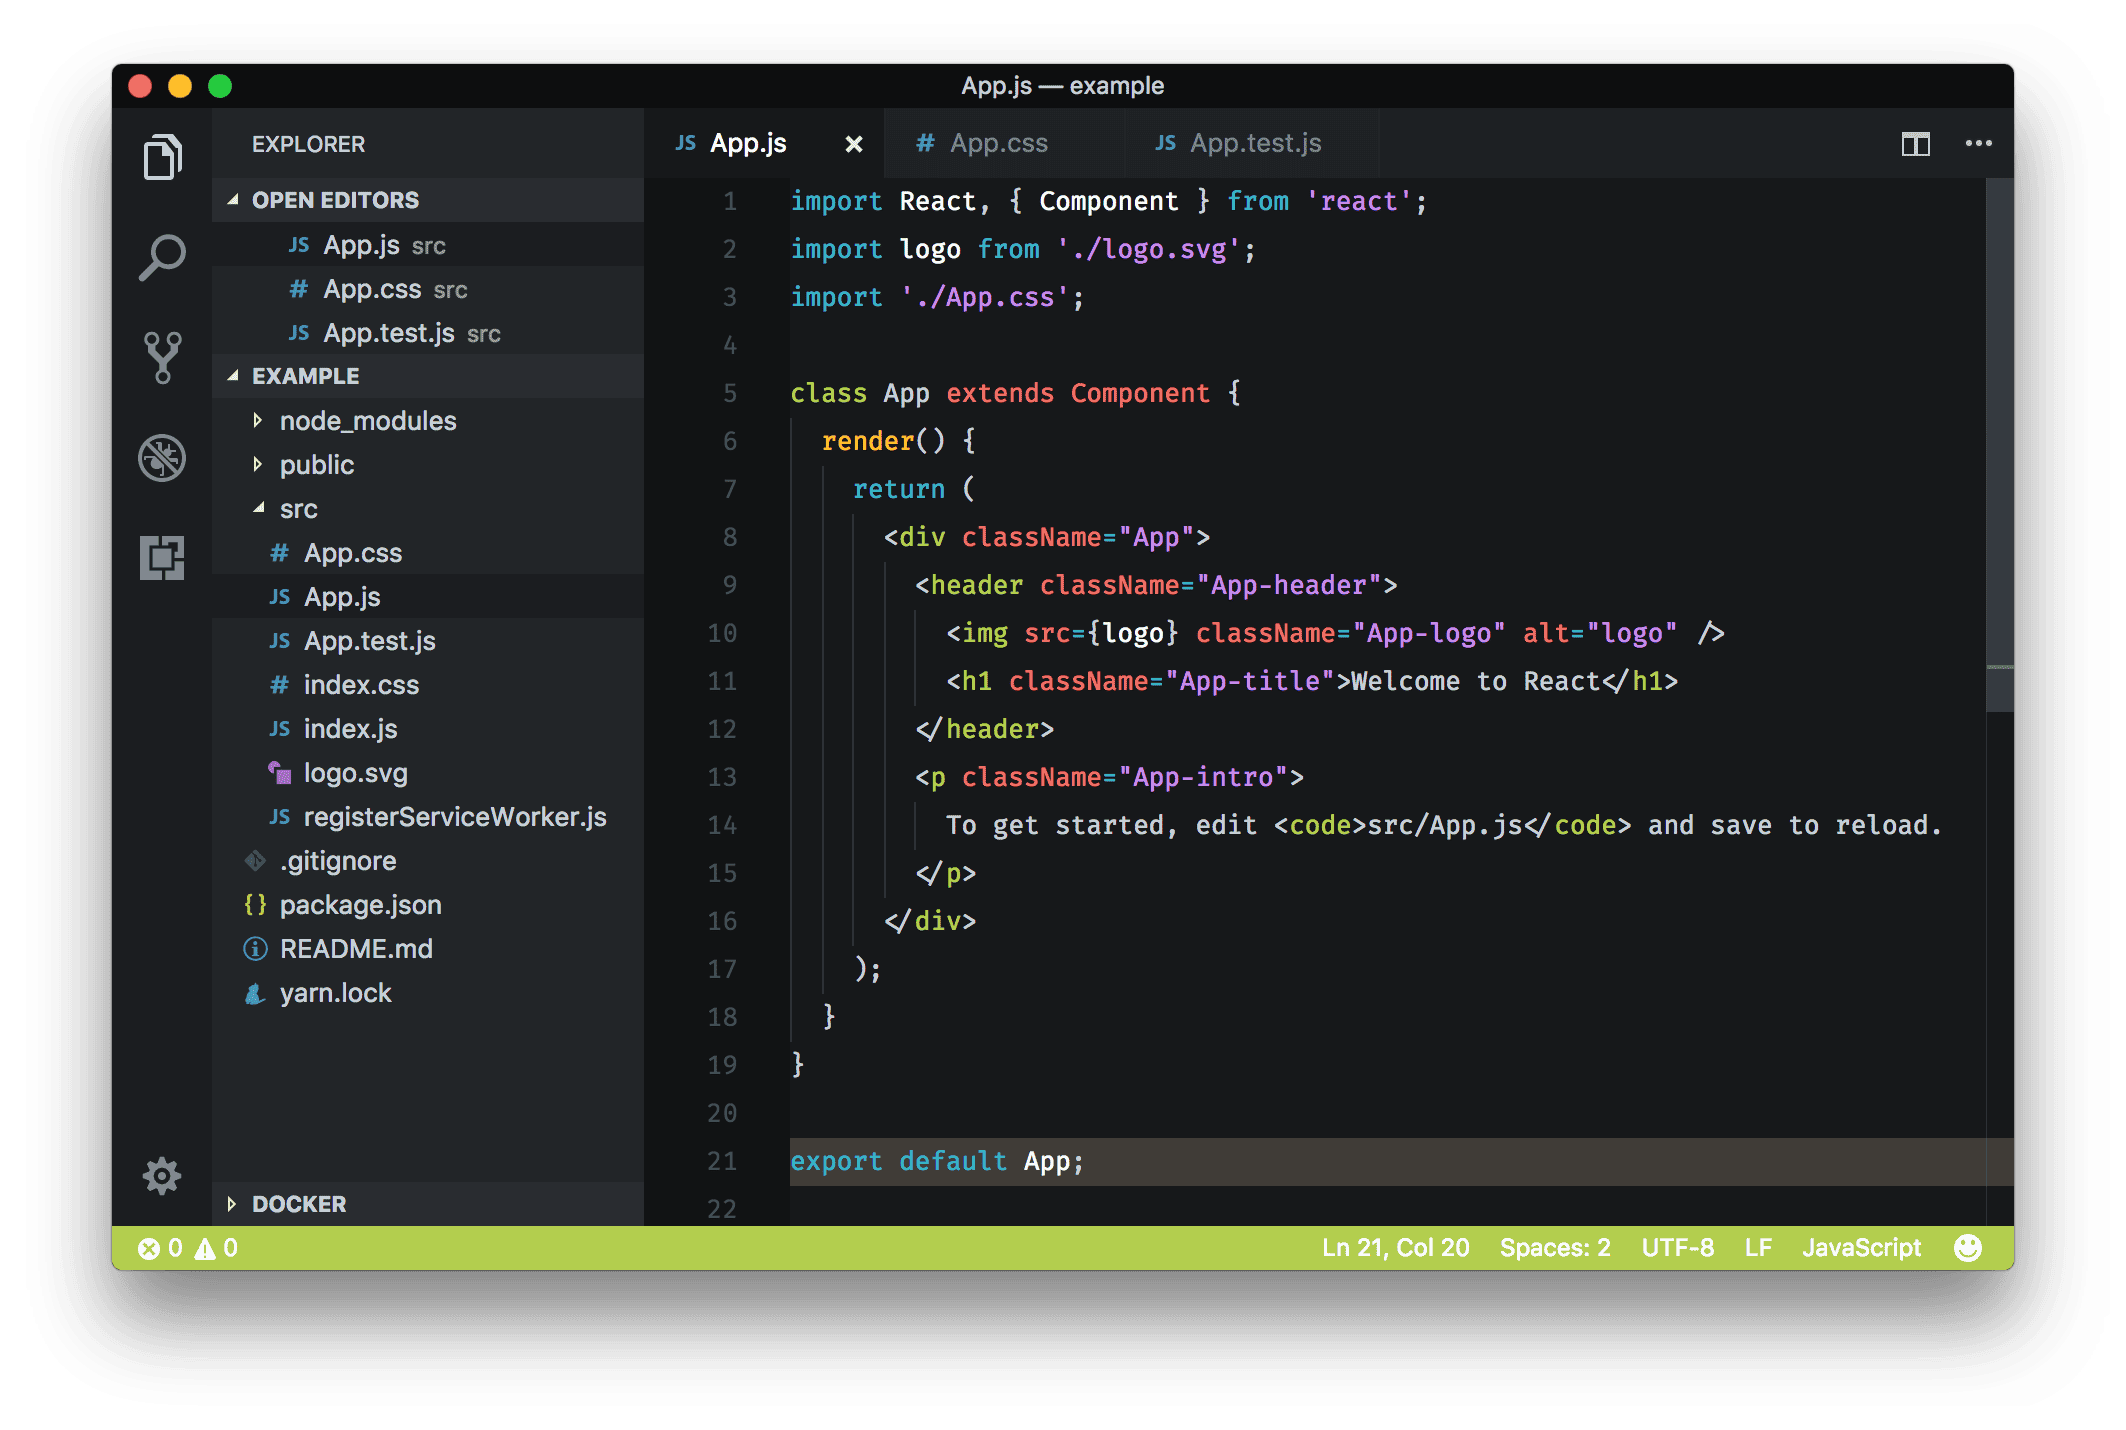Open the package.json file
The image size is (2126, 1430).
click(428, 905)
